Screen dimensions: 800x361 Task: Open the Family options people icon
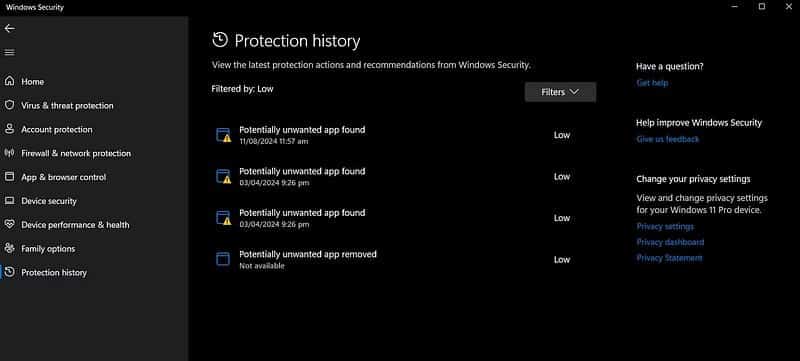(9, 248)
